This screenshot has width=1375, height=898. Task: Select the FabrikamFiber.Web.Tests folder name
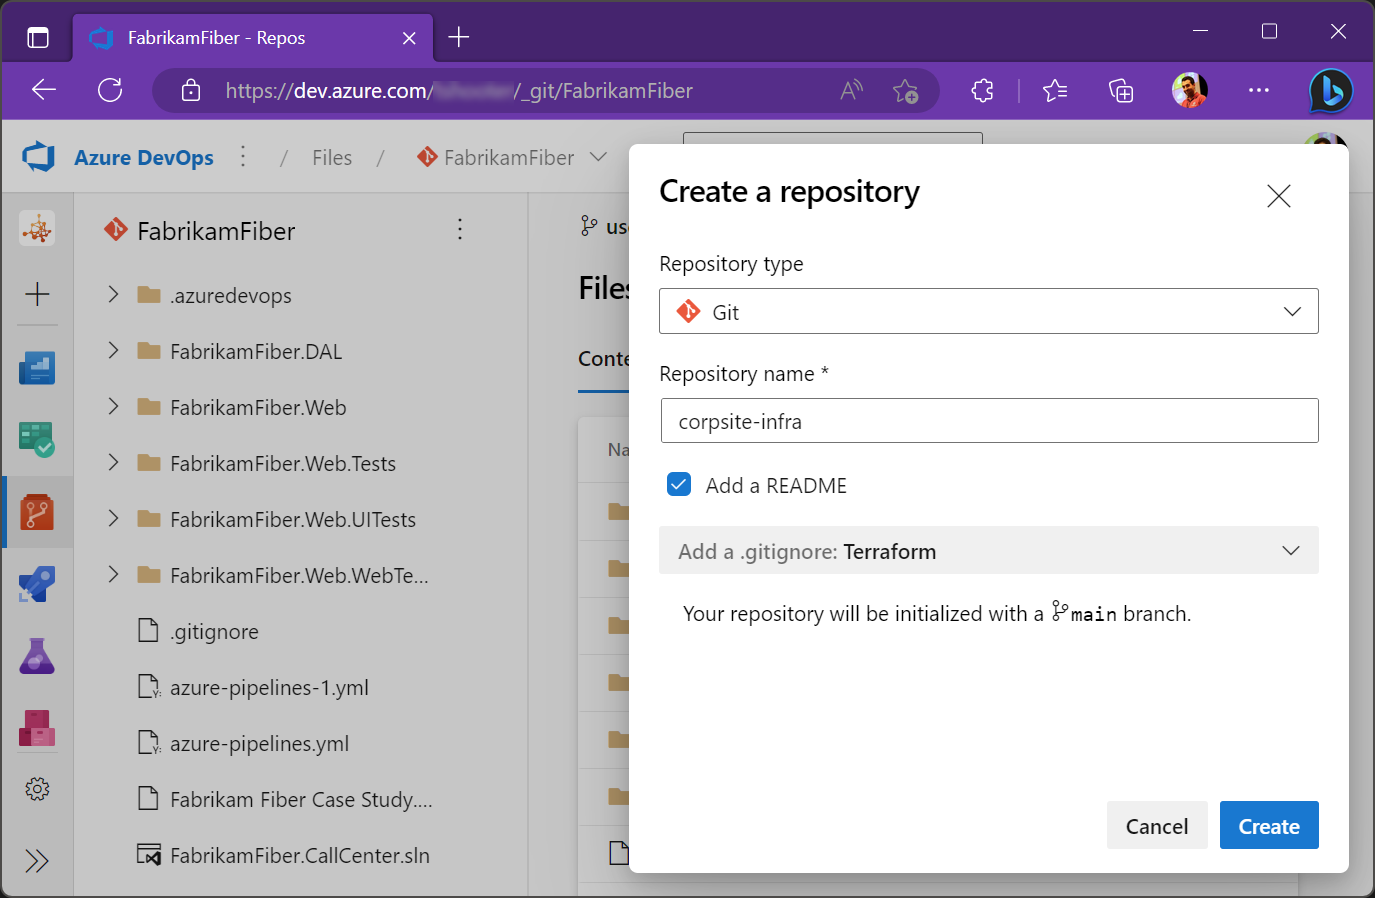pos(283,463)
